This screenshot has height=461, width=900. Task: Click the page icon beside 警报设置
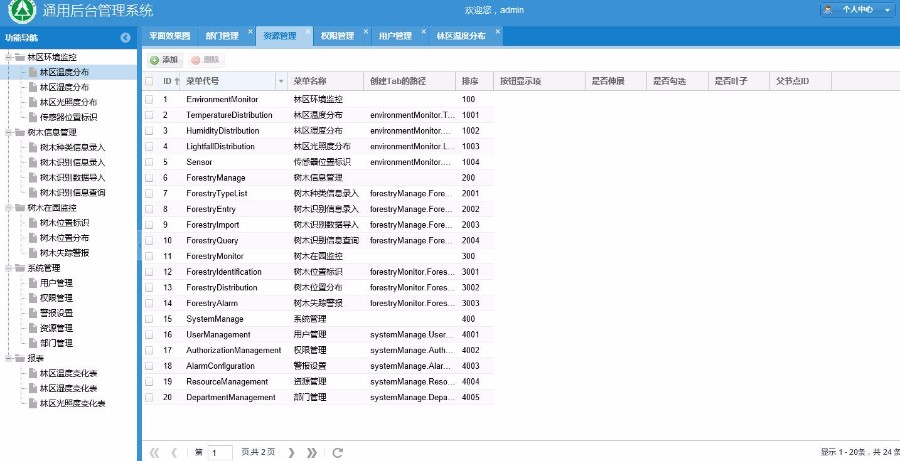coord(33,313)
